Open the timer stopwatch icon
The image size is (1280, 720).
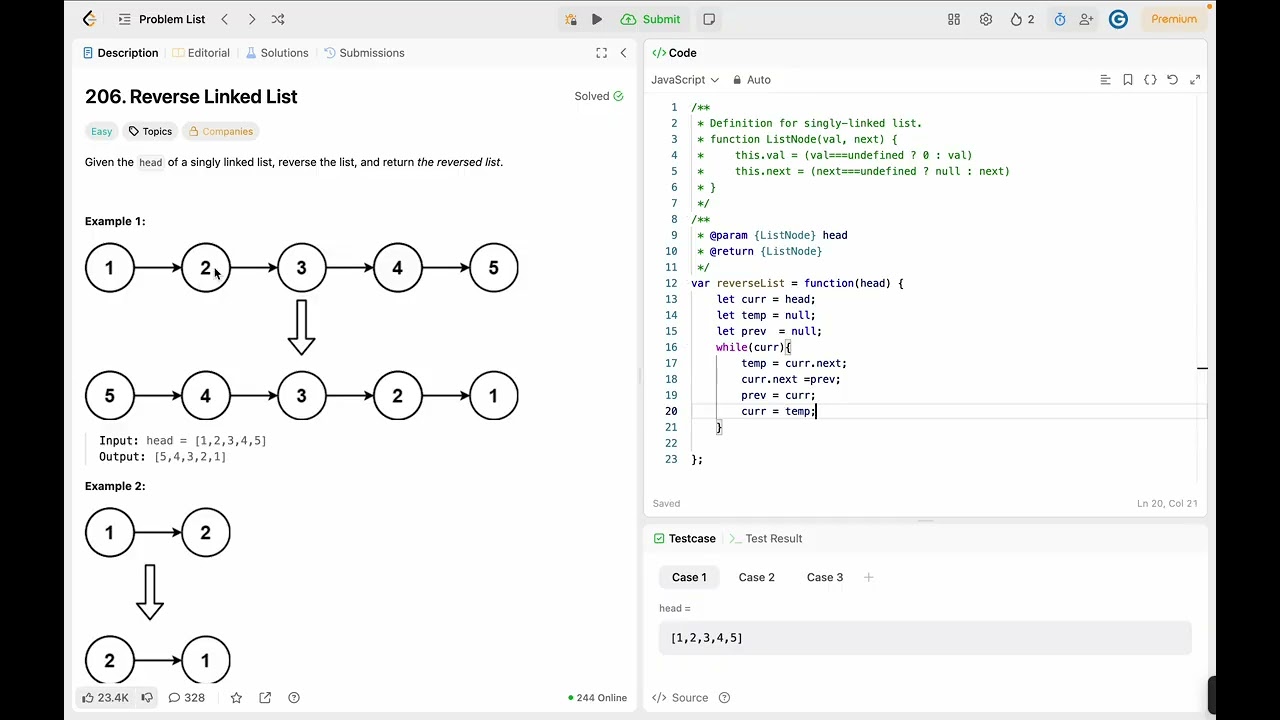1060,19
